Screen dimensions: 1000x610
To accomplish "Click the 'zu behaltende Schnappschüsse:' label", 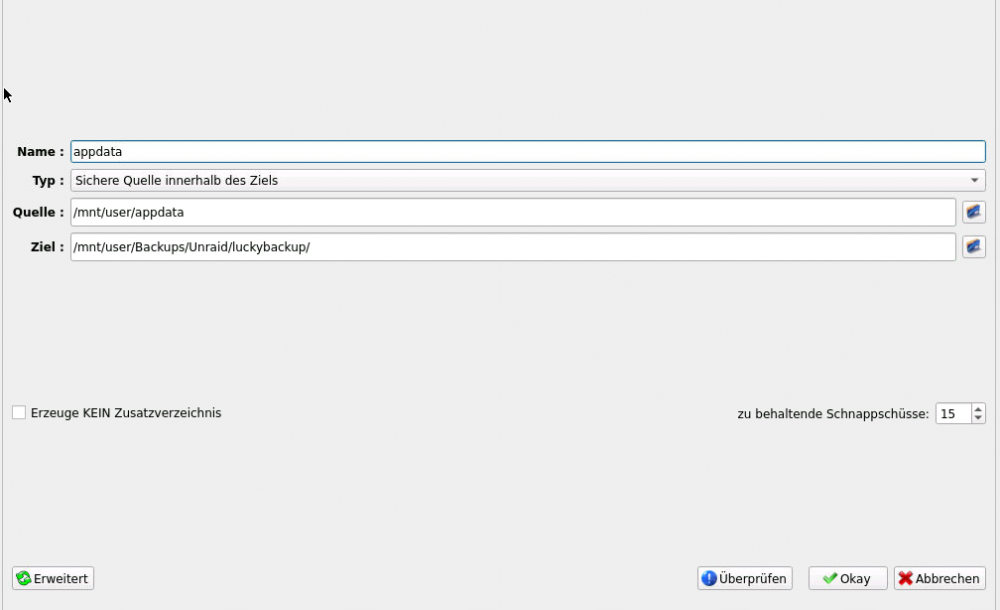I will click(x=833, y=414).
